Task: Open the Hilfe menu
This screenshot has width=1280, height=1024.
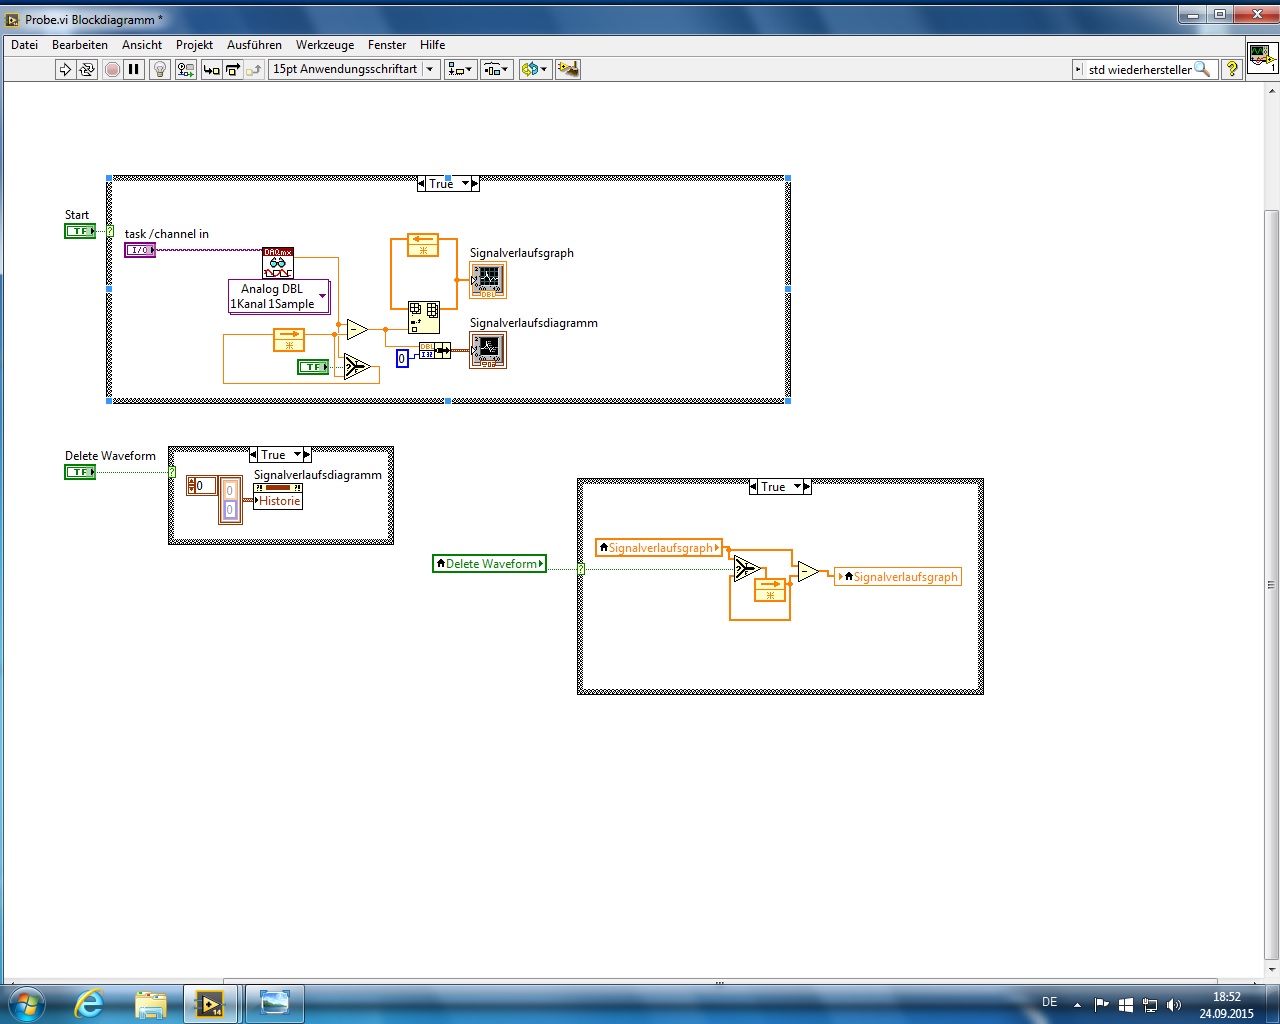Action: pyautogui.click(x=433, y=45)
